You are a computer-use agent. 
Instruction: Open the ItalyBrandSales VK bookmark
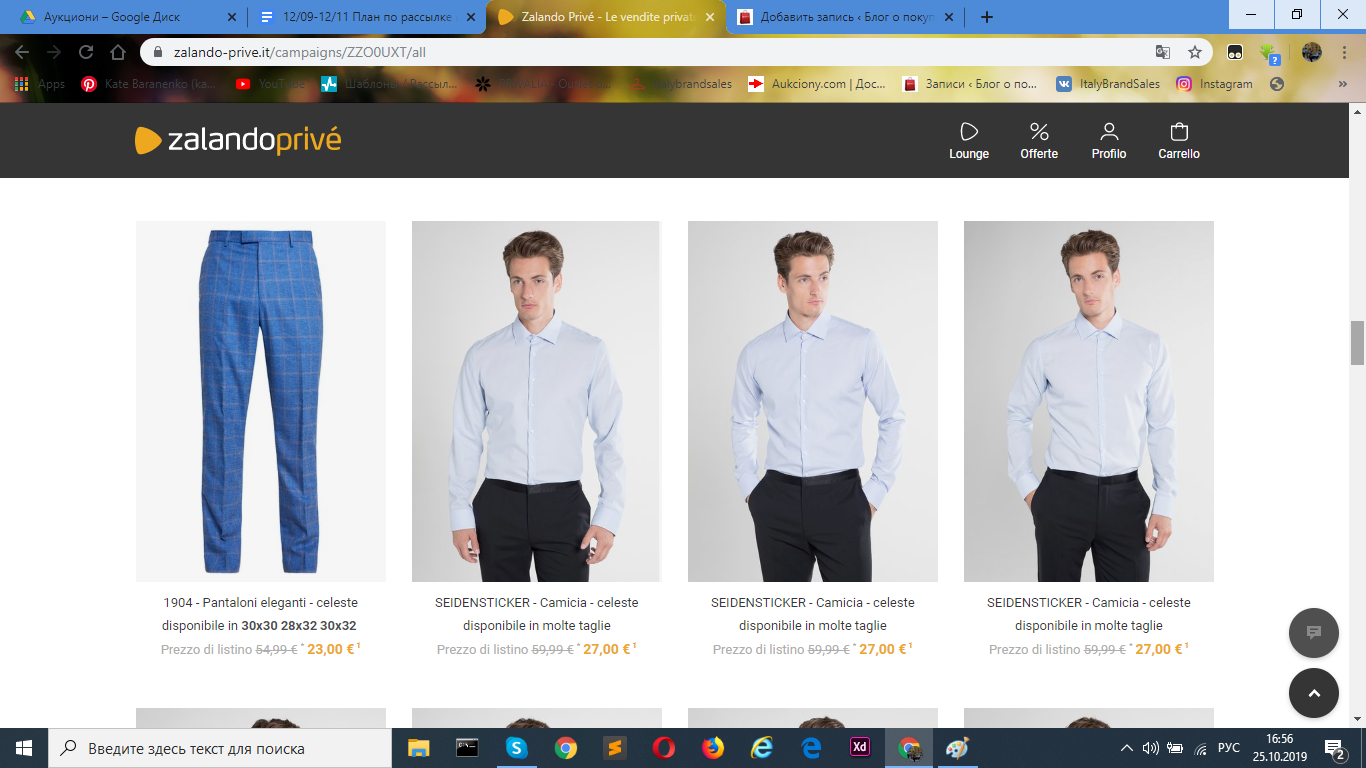1108,84
